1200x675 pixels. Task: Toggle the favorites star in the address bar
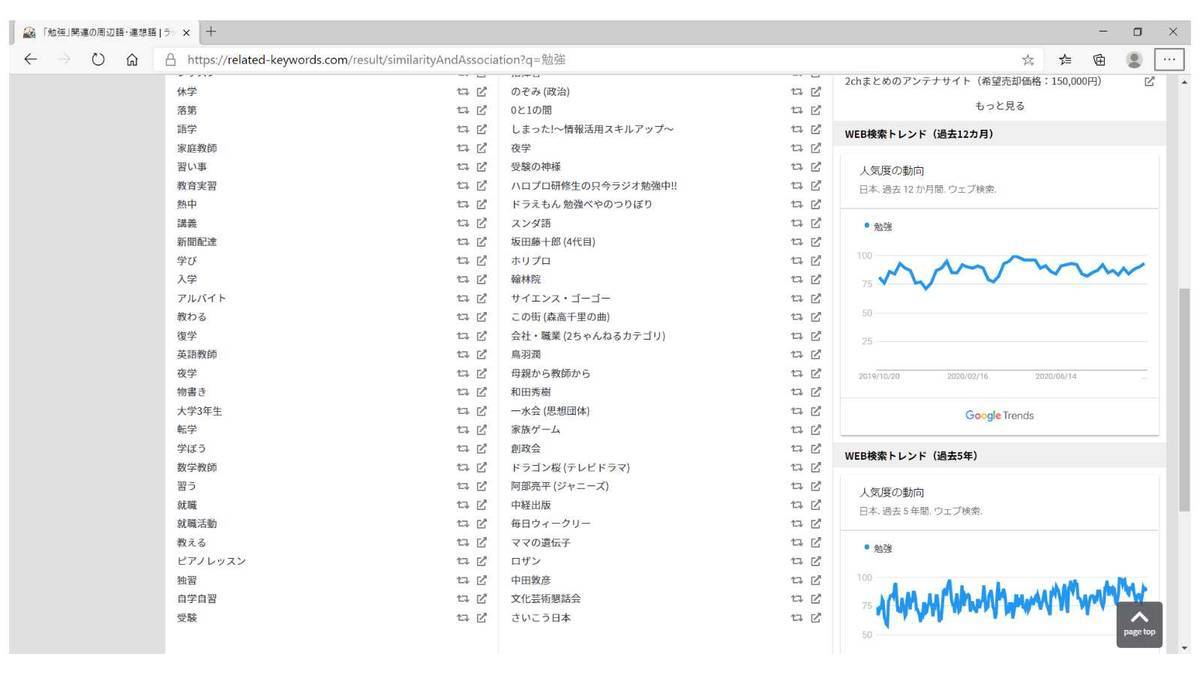click(1029, 58)
